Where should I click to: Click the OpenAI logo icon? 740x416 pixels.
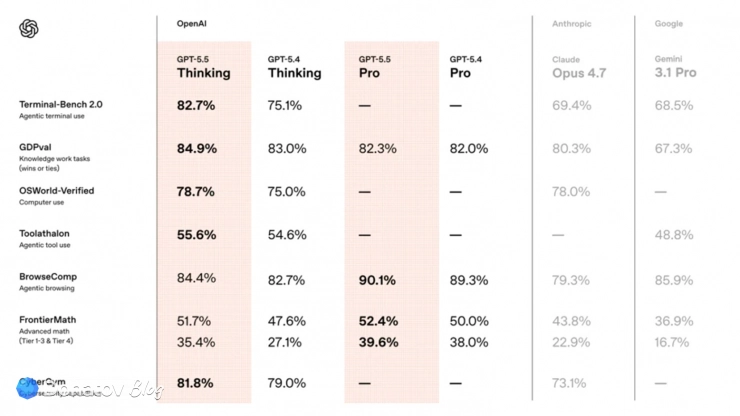(x=29, y=29)
